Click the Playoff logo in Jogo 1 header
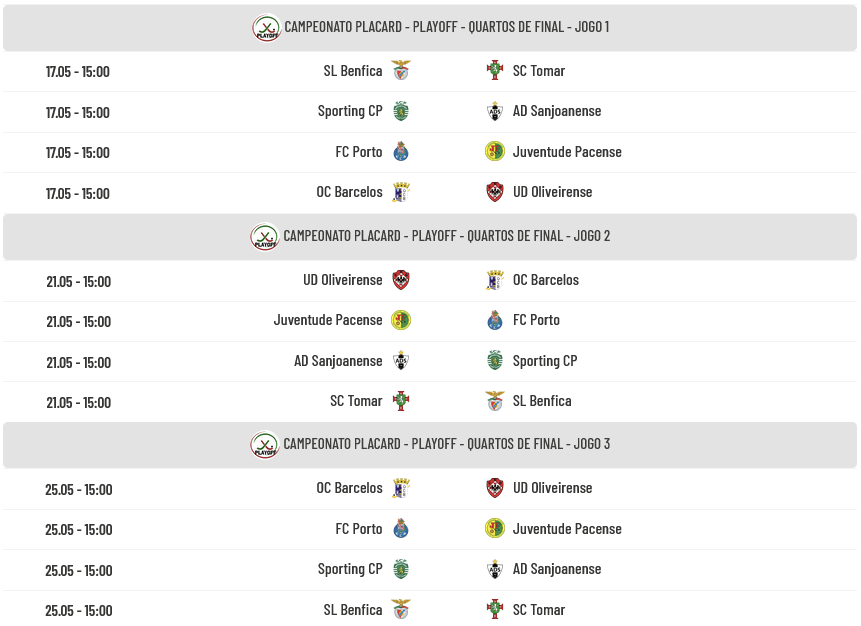 point(266,27)
